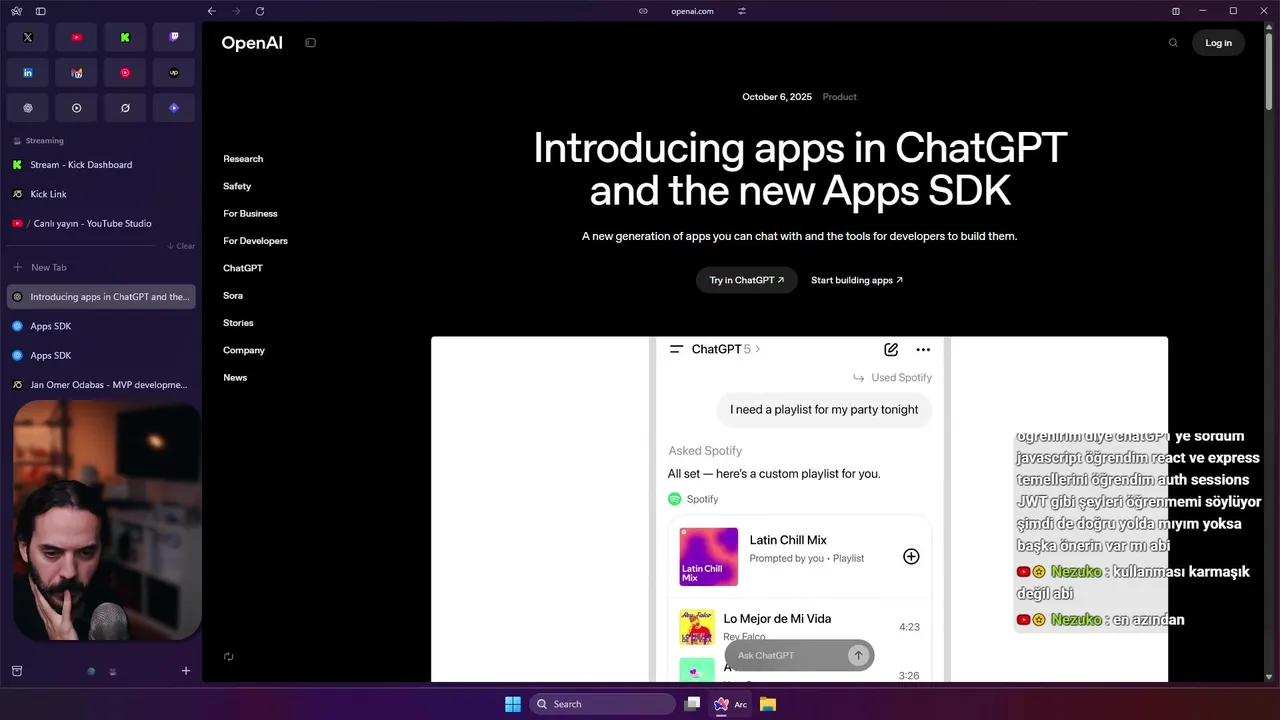1280x720 pixels.
Task: Open site controls icon right of openai.com
Action: [742, 11]
